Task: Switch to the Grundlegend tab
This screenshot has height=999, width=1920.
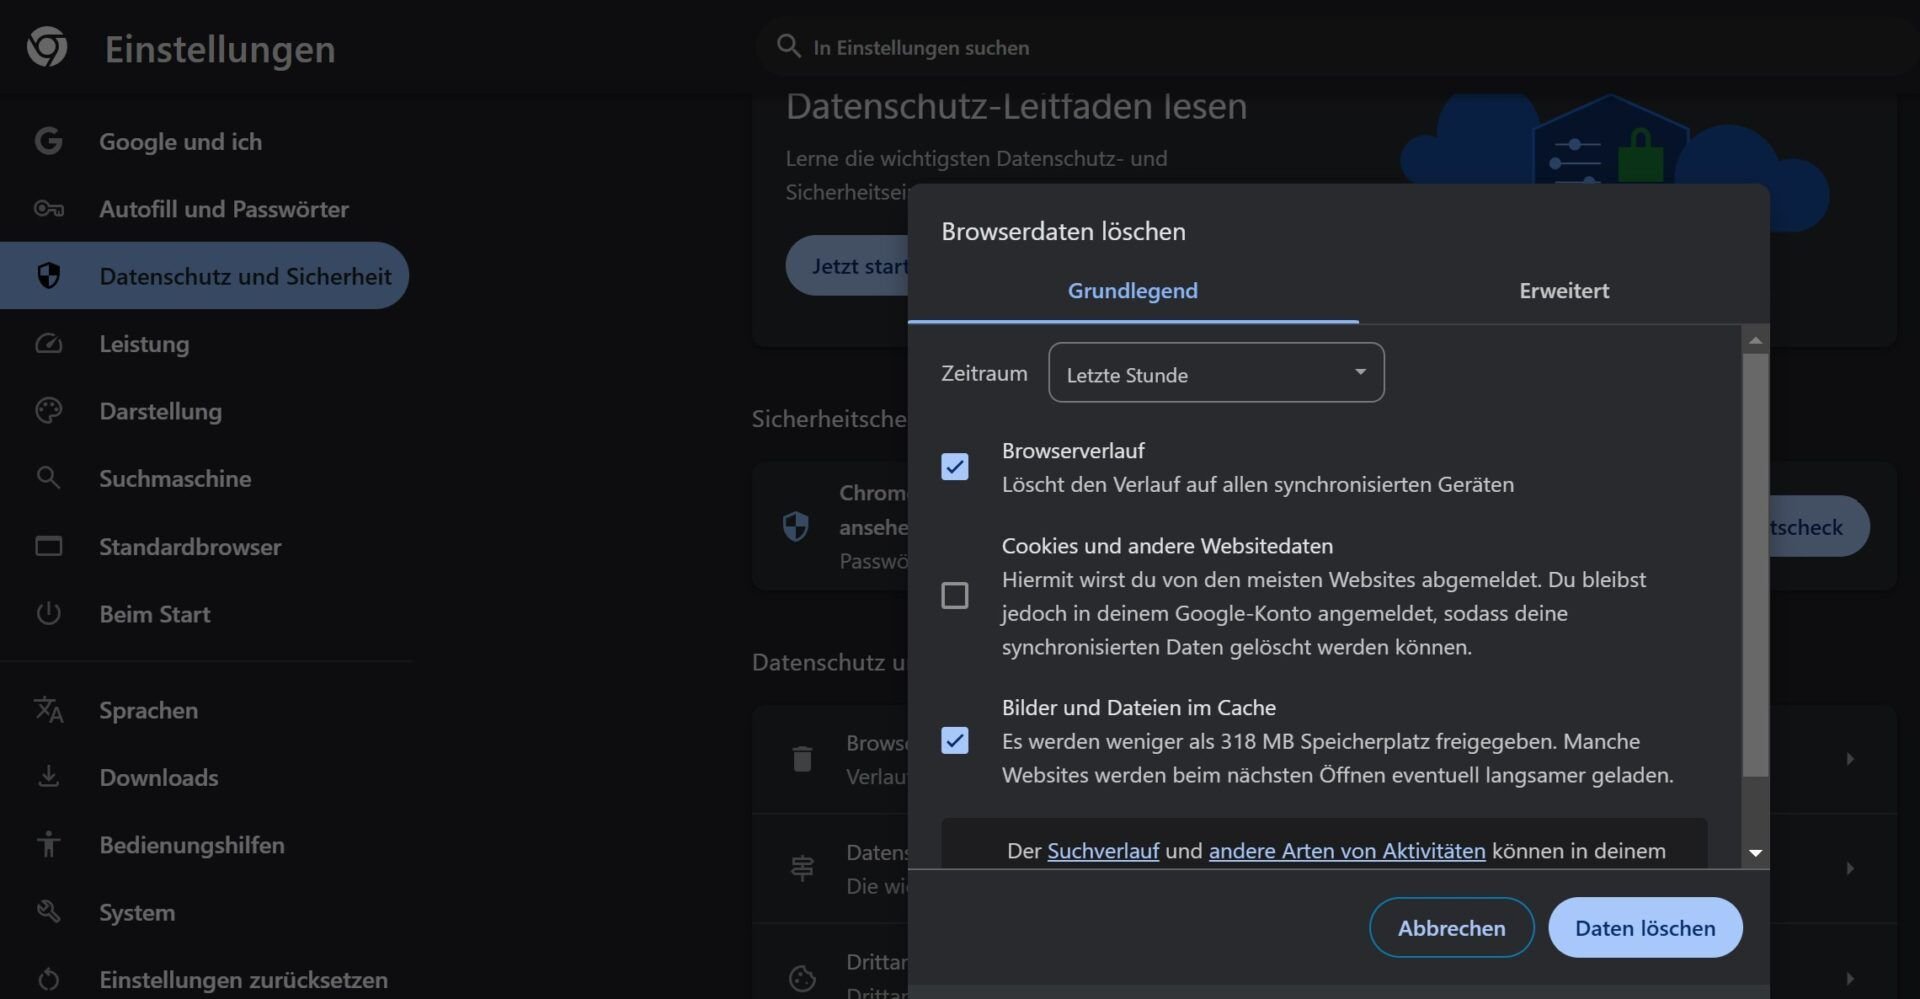Action: coord(1133,291)
